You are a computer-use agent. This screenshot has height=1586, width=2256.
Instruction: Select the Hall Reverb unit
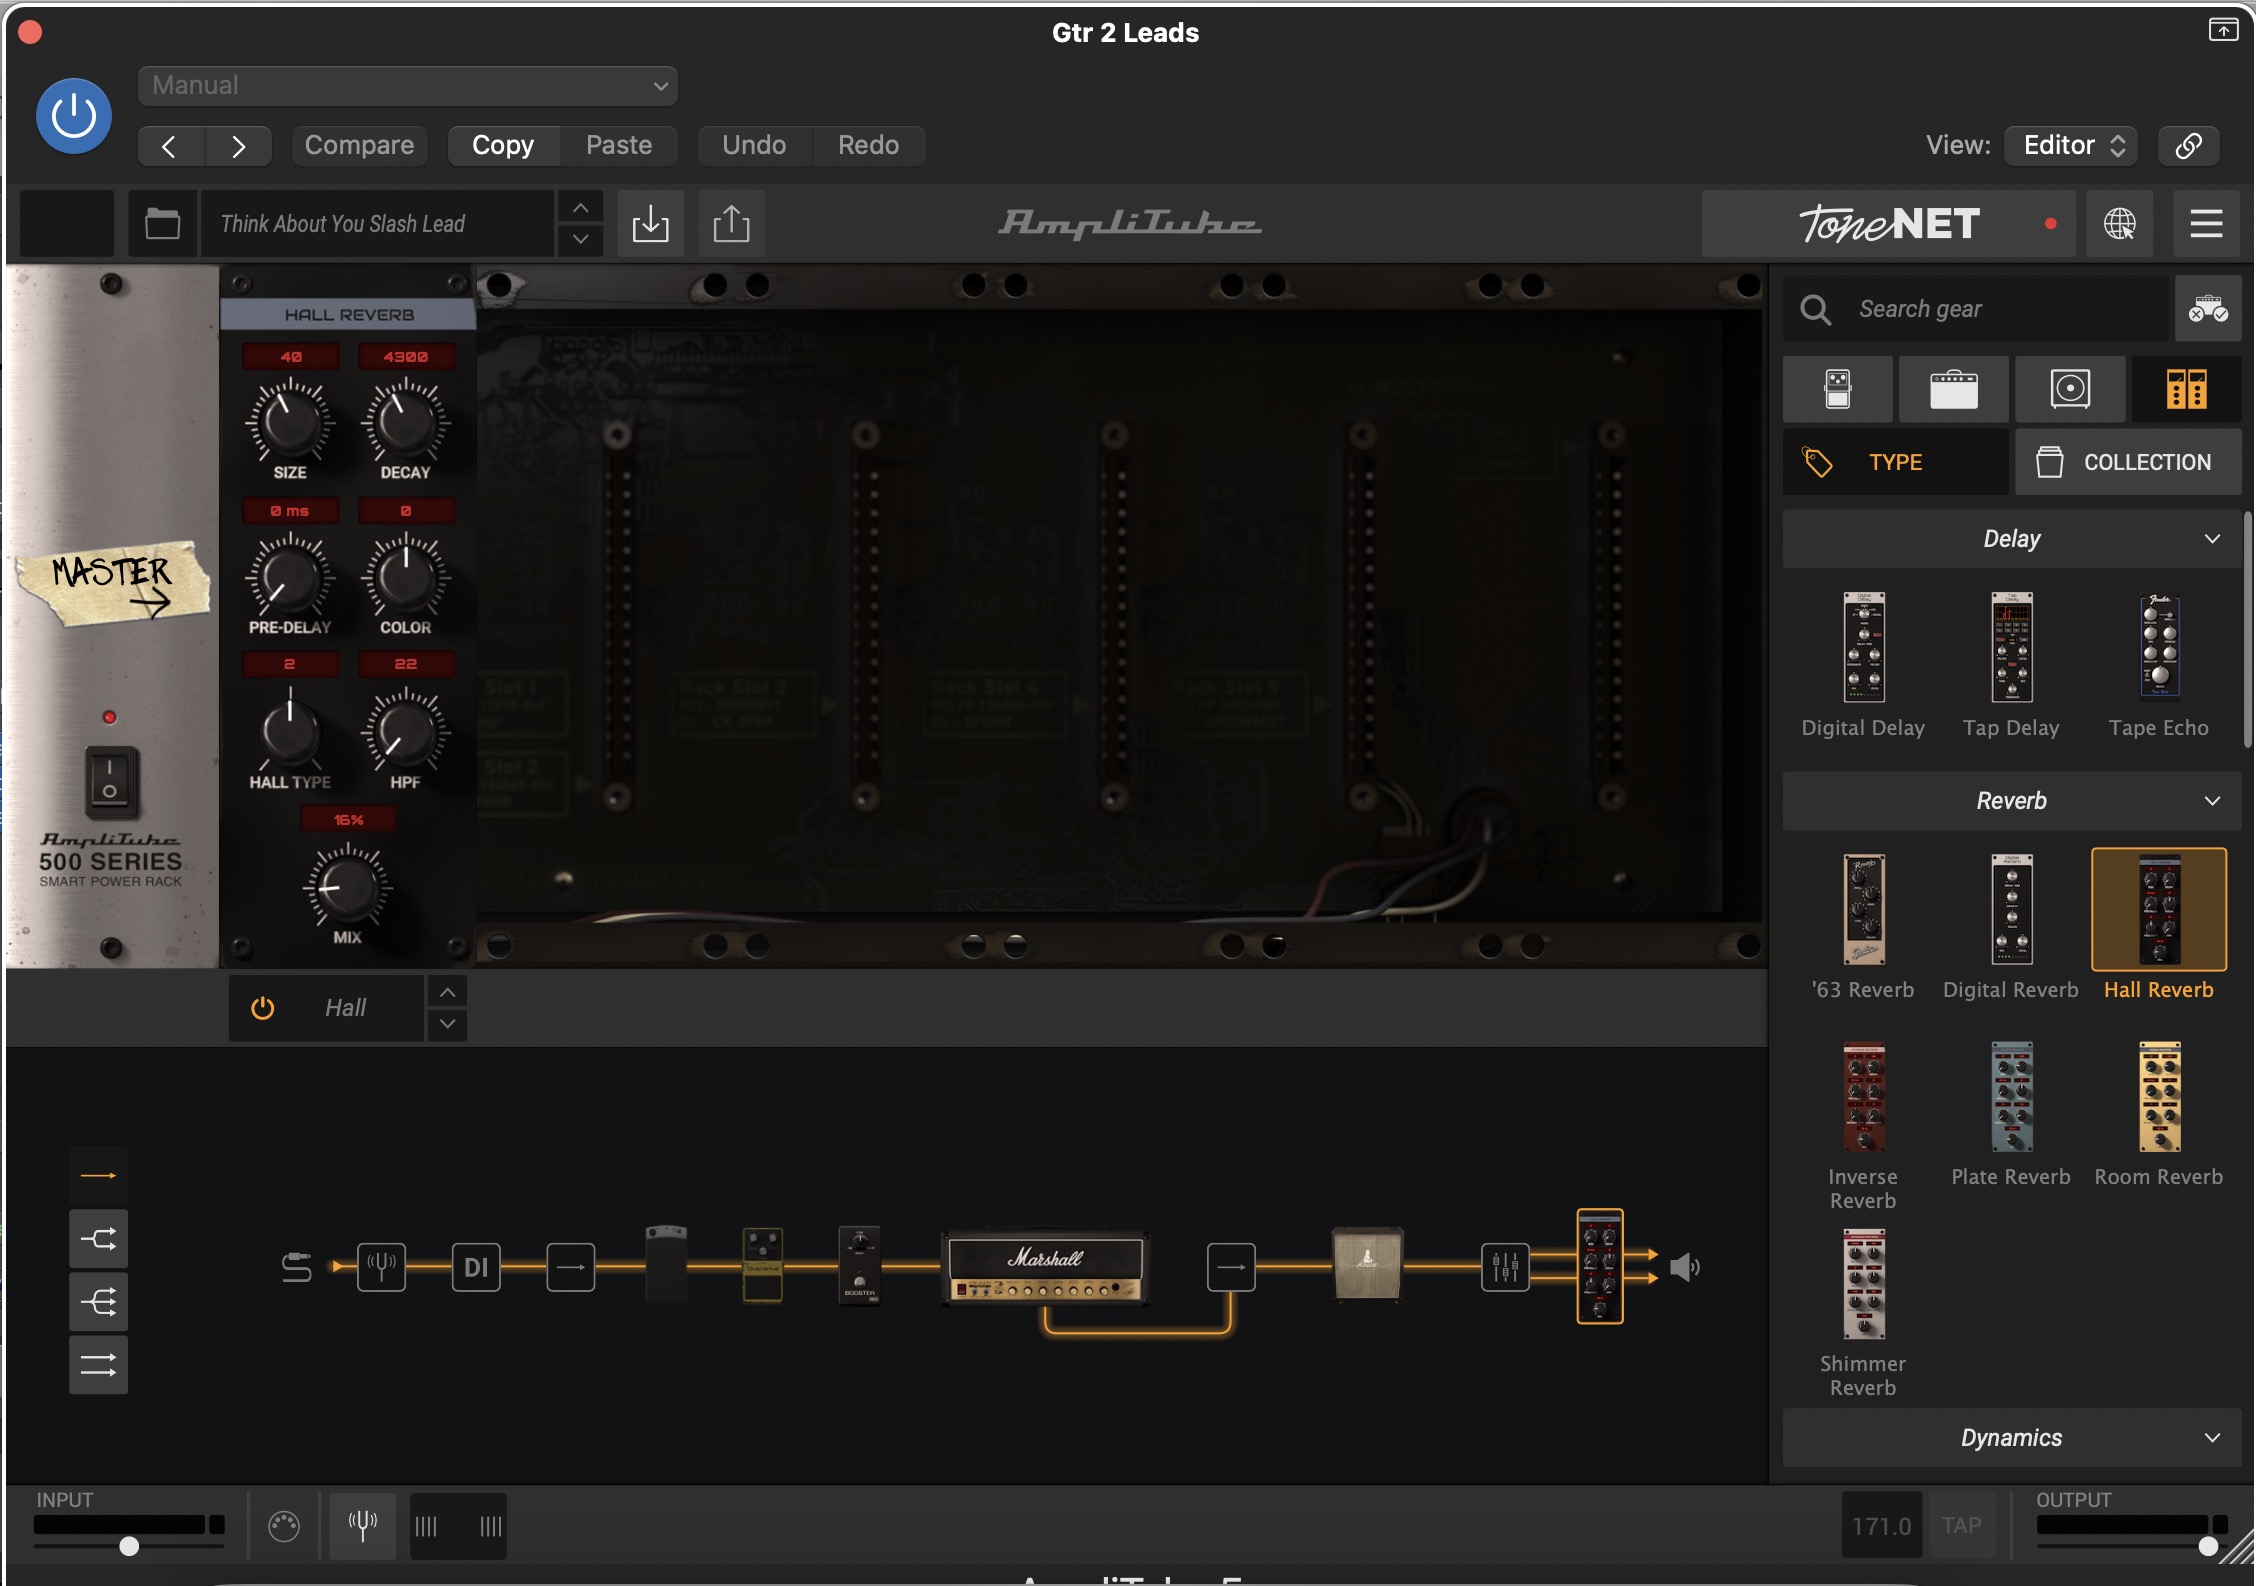(2159, 909)
